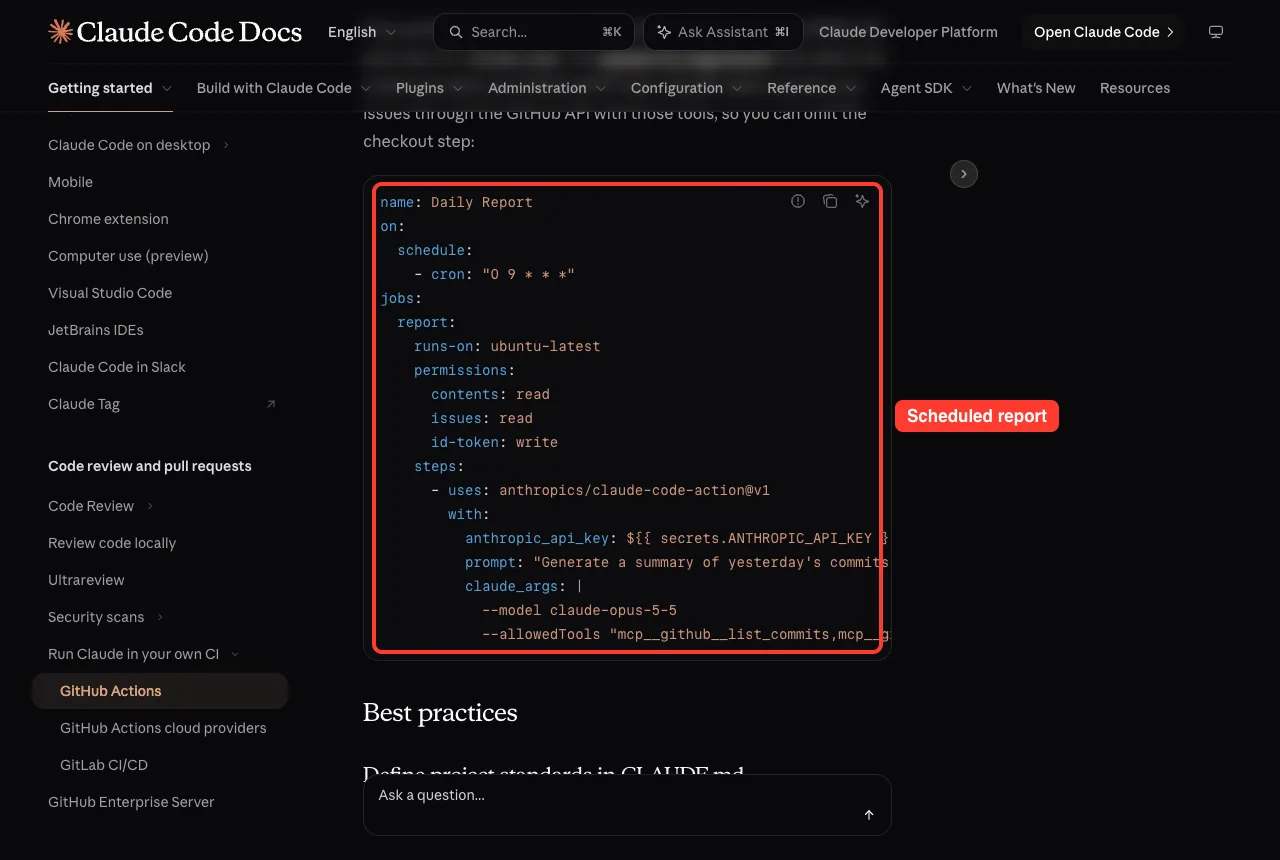Go to Computer use (preview)
This screenshot has width=1280, height=860.
[128, 256]
